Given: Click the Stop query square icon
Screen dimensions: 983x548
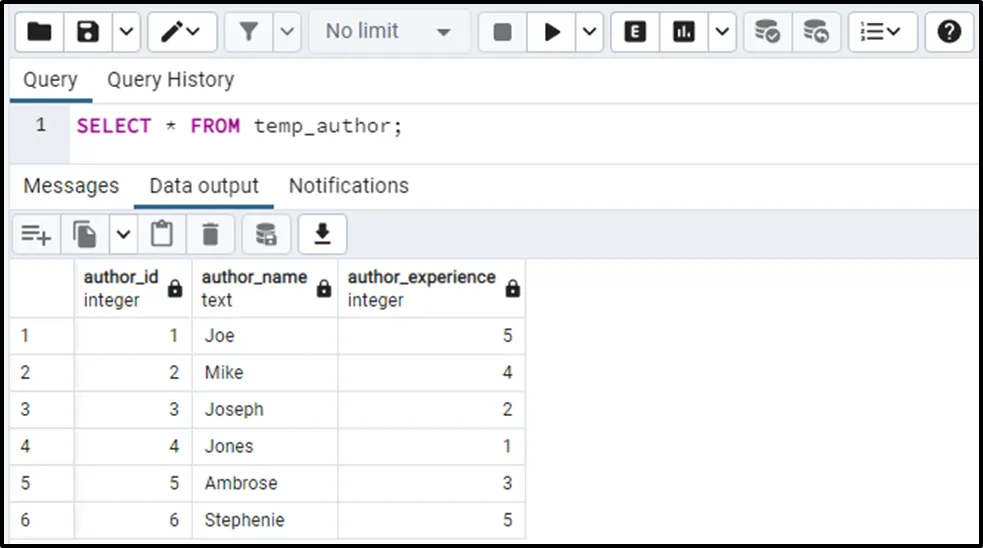Looking at the screenshot, I should pyautogui.click(x=503, y=32).
